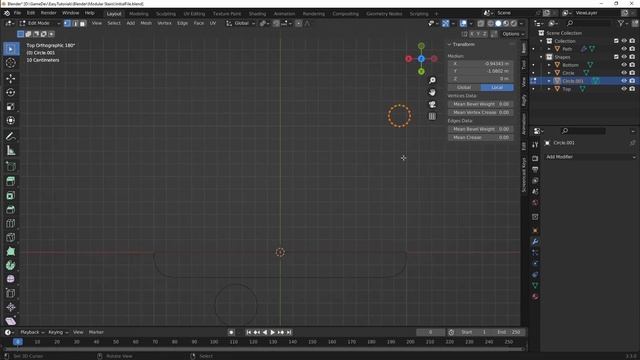Open the Vertex menu
This screenshot has height=360, width=640.
click(x=164, y=23)
